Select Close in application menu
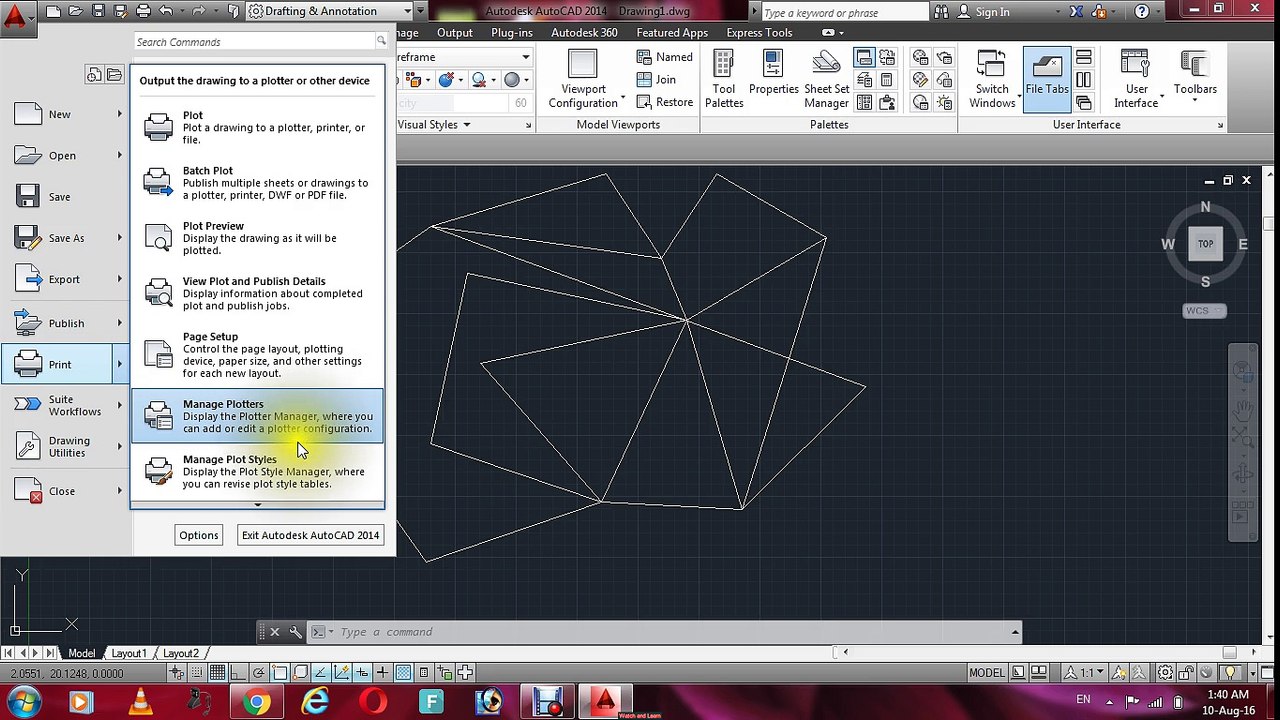 click(x=66, y=491)
